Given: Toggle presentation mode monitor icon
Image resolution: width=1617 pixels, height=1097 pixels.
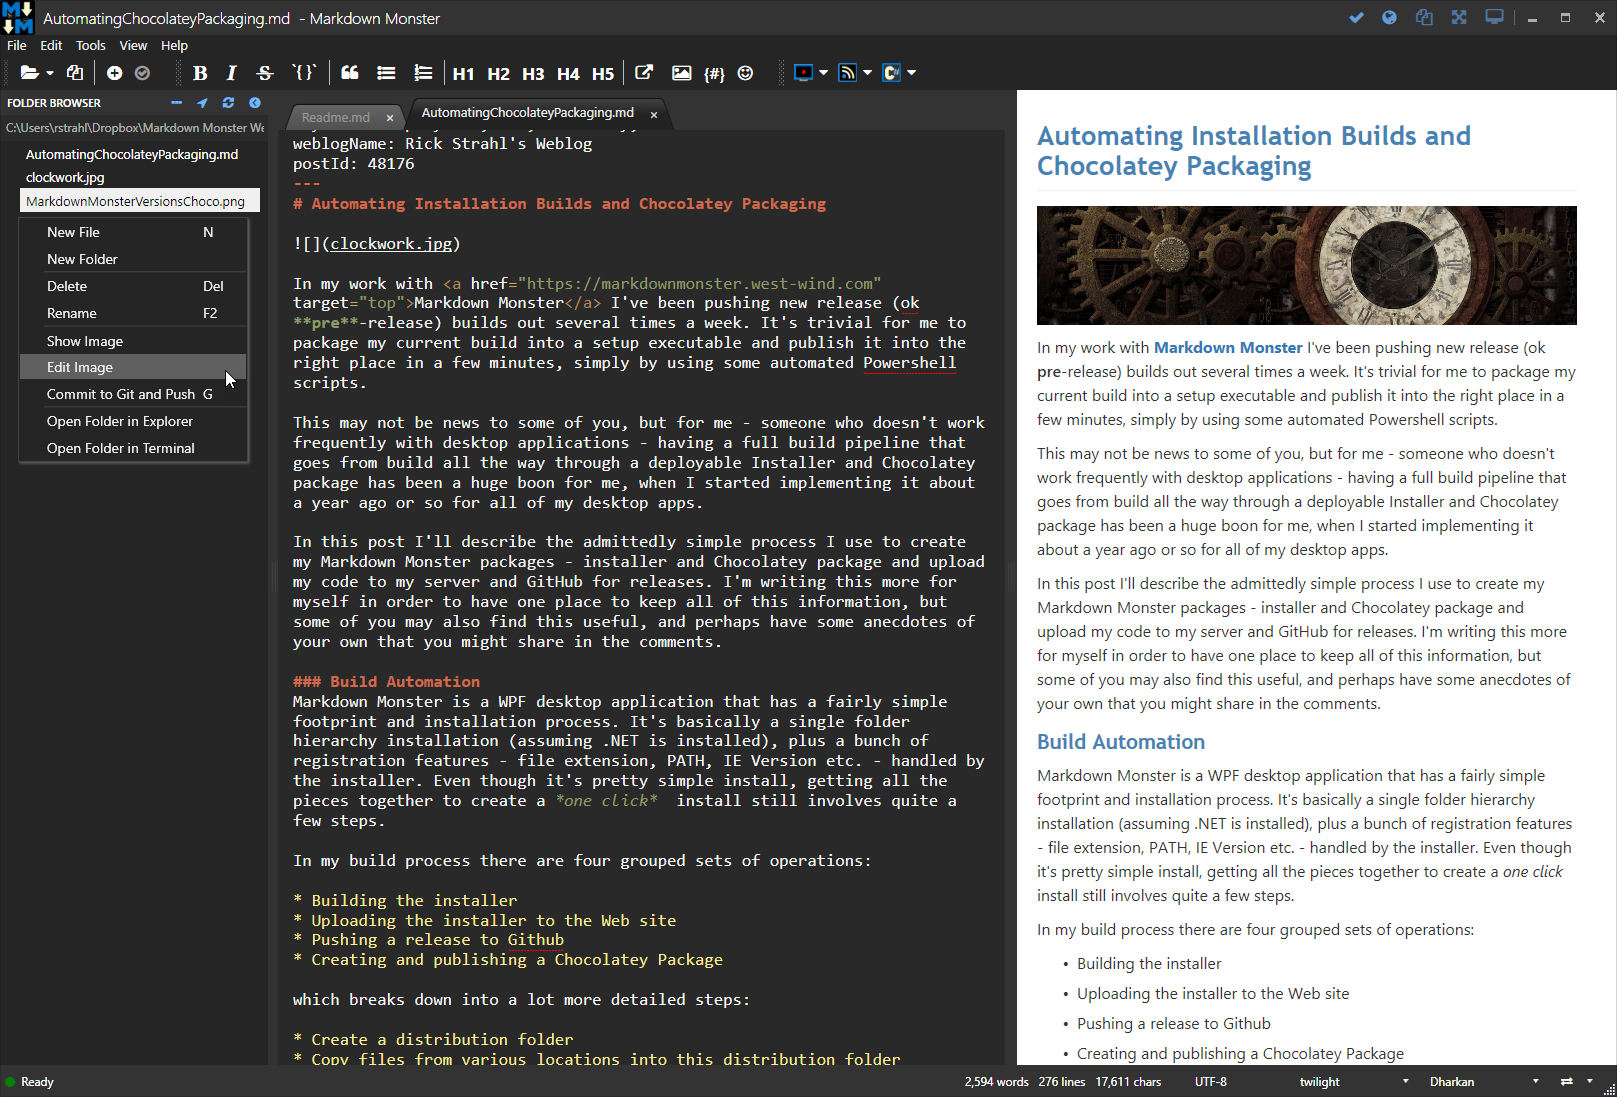Looking at the screenshot, I should coord(1494,18).
